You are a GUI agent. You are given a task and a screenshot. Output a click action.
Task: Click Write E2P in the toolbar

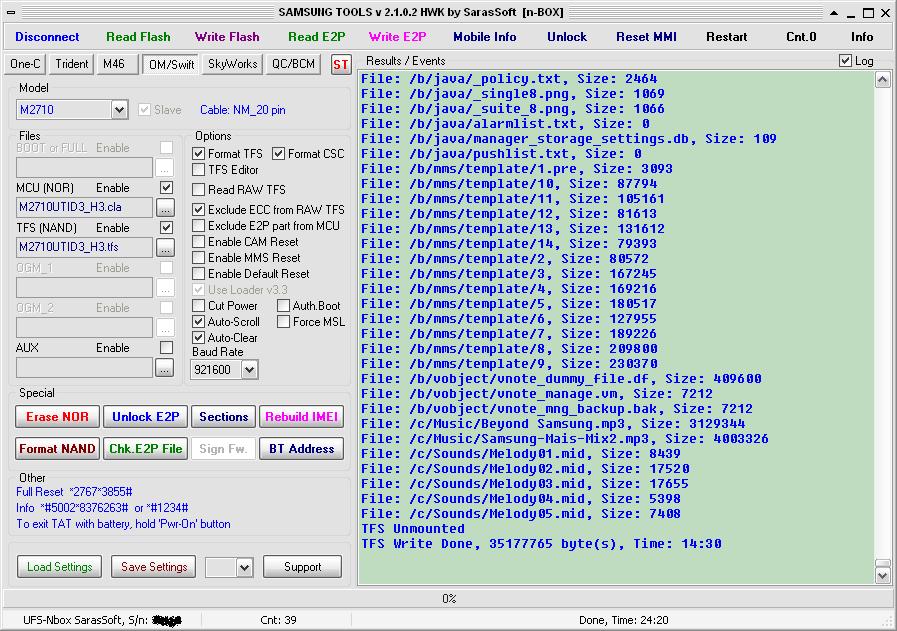398,37
